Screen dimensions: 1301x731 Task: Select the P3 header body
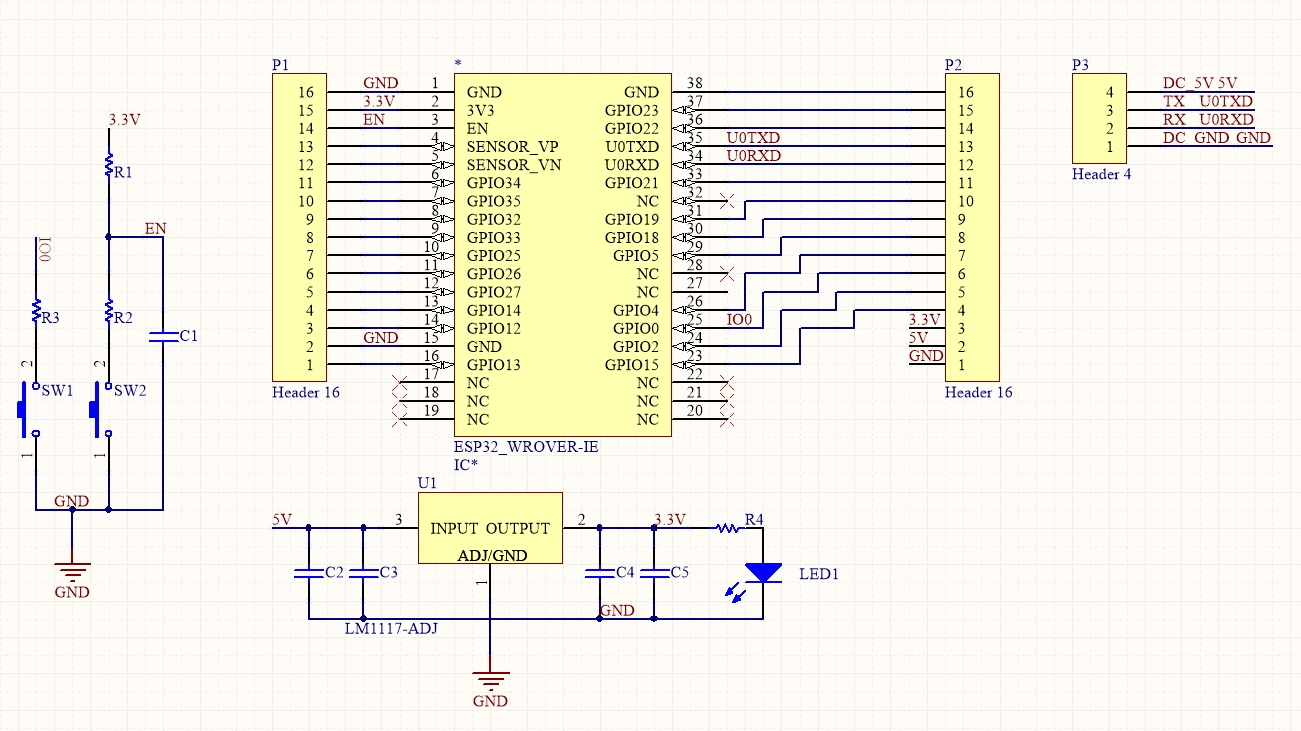click(x=1099, y=119)
